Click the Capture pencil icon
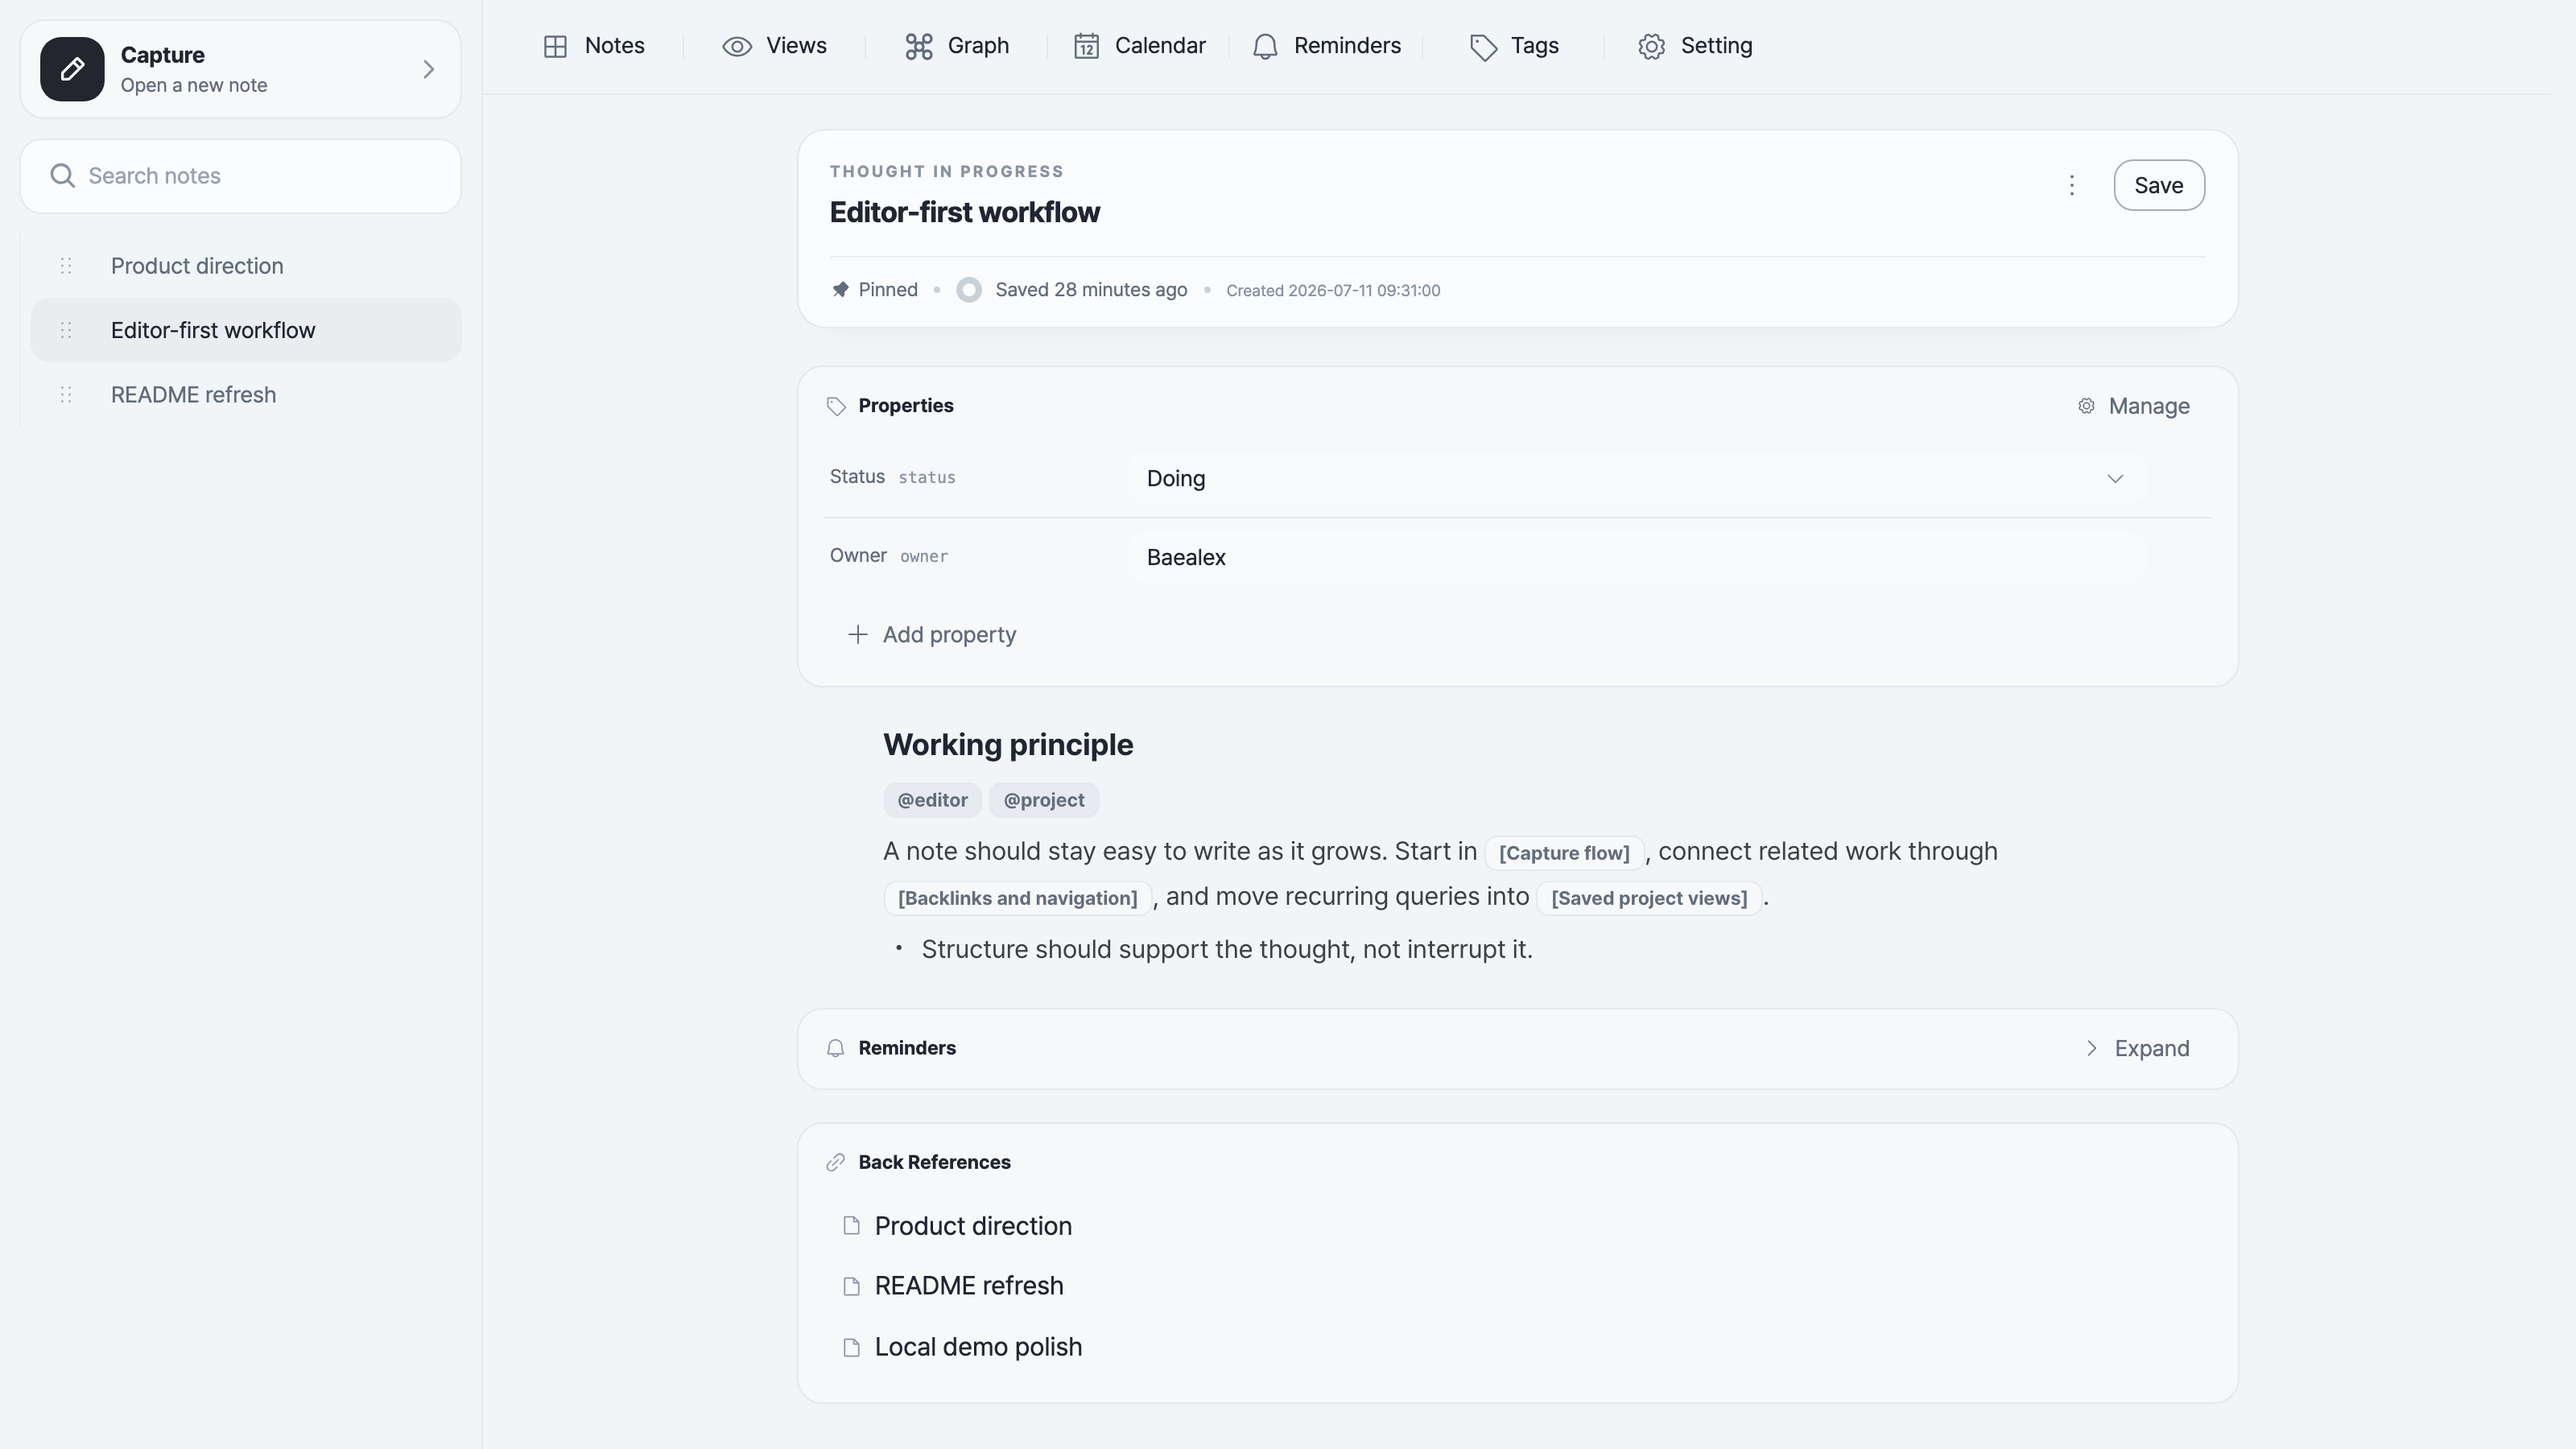The height and width of the screenshot is (1449, 2576). (x=72, y=69)
